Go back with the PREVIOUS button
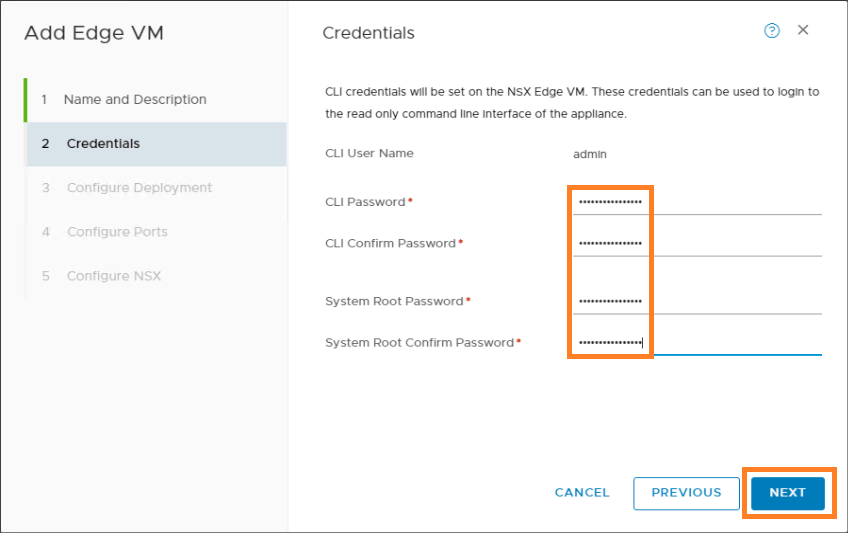The image size is (848, 533). tap(686, 493)
